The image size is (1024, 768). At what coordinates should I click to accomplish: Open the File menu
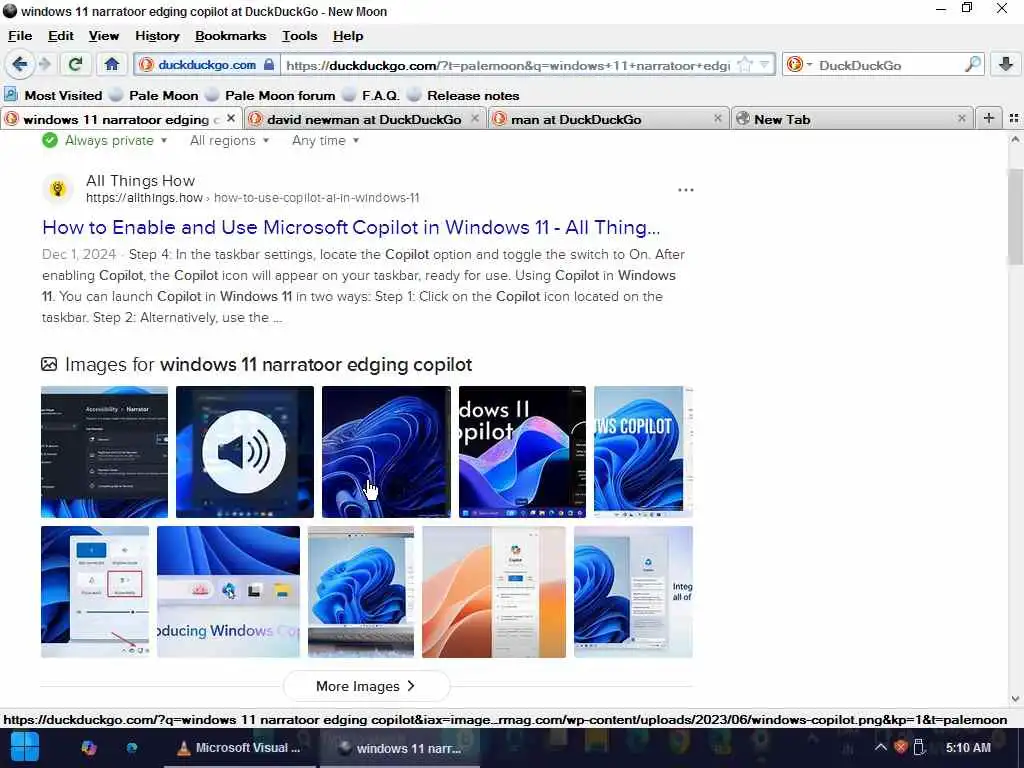20,36
